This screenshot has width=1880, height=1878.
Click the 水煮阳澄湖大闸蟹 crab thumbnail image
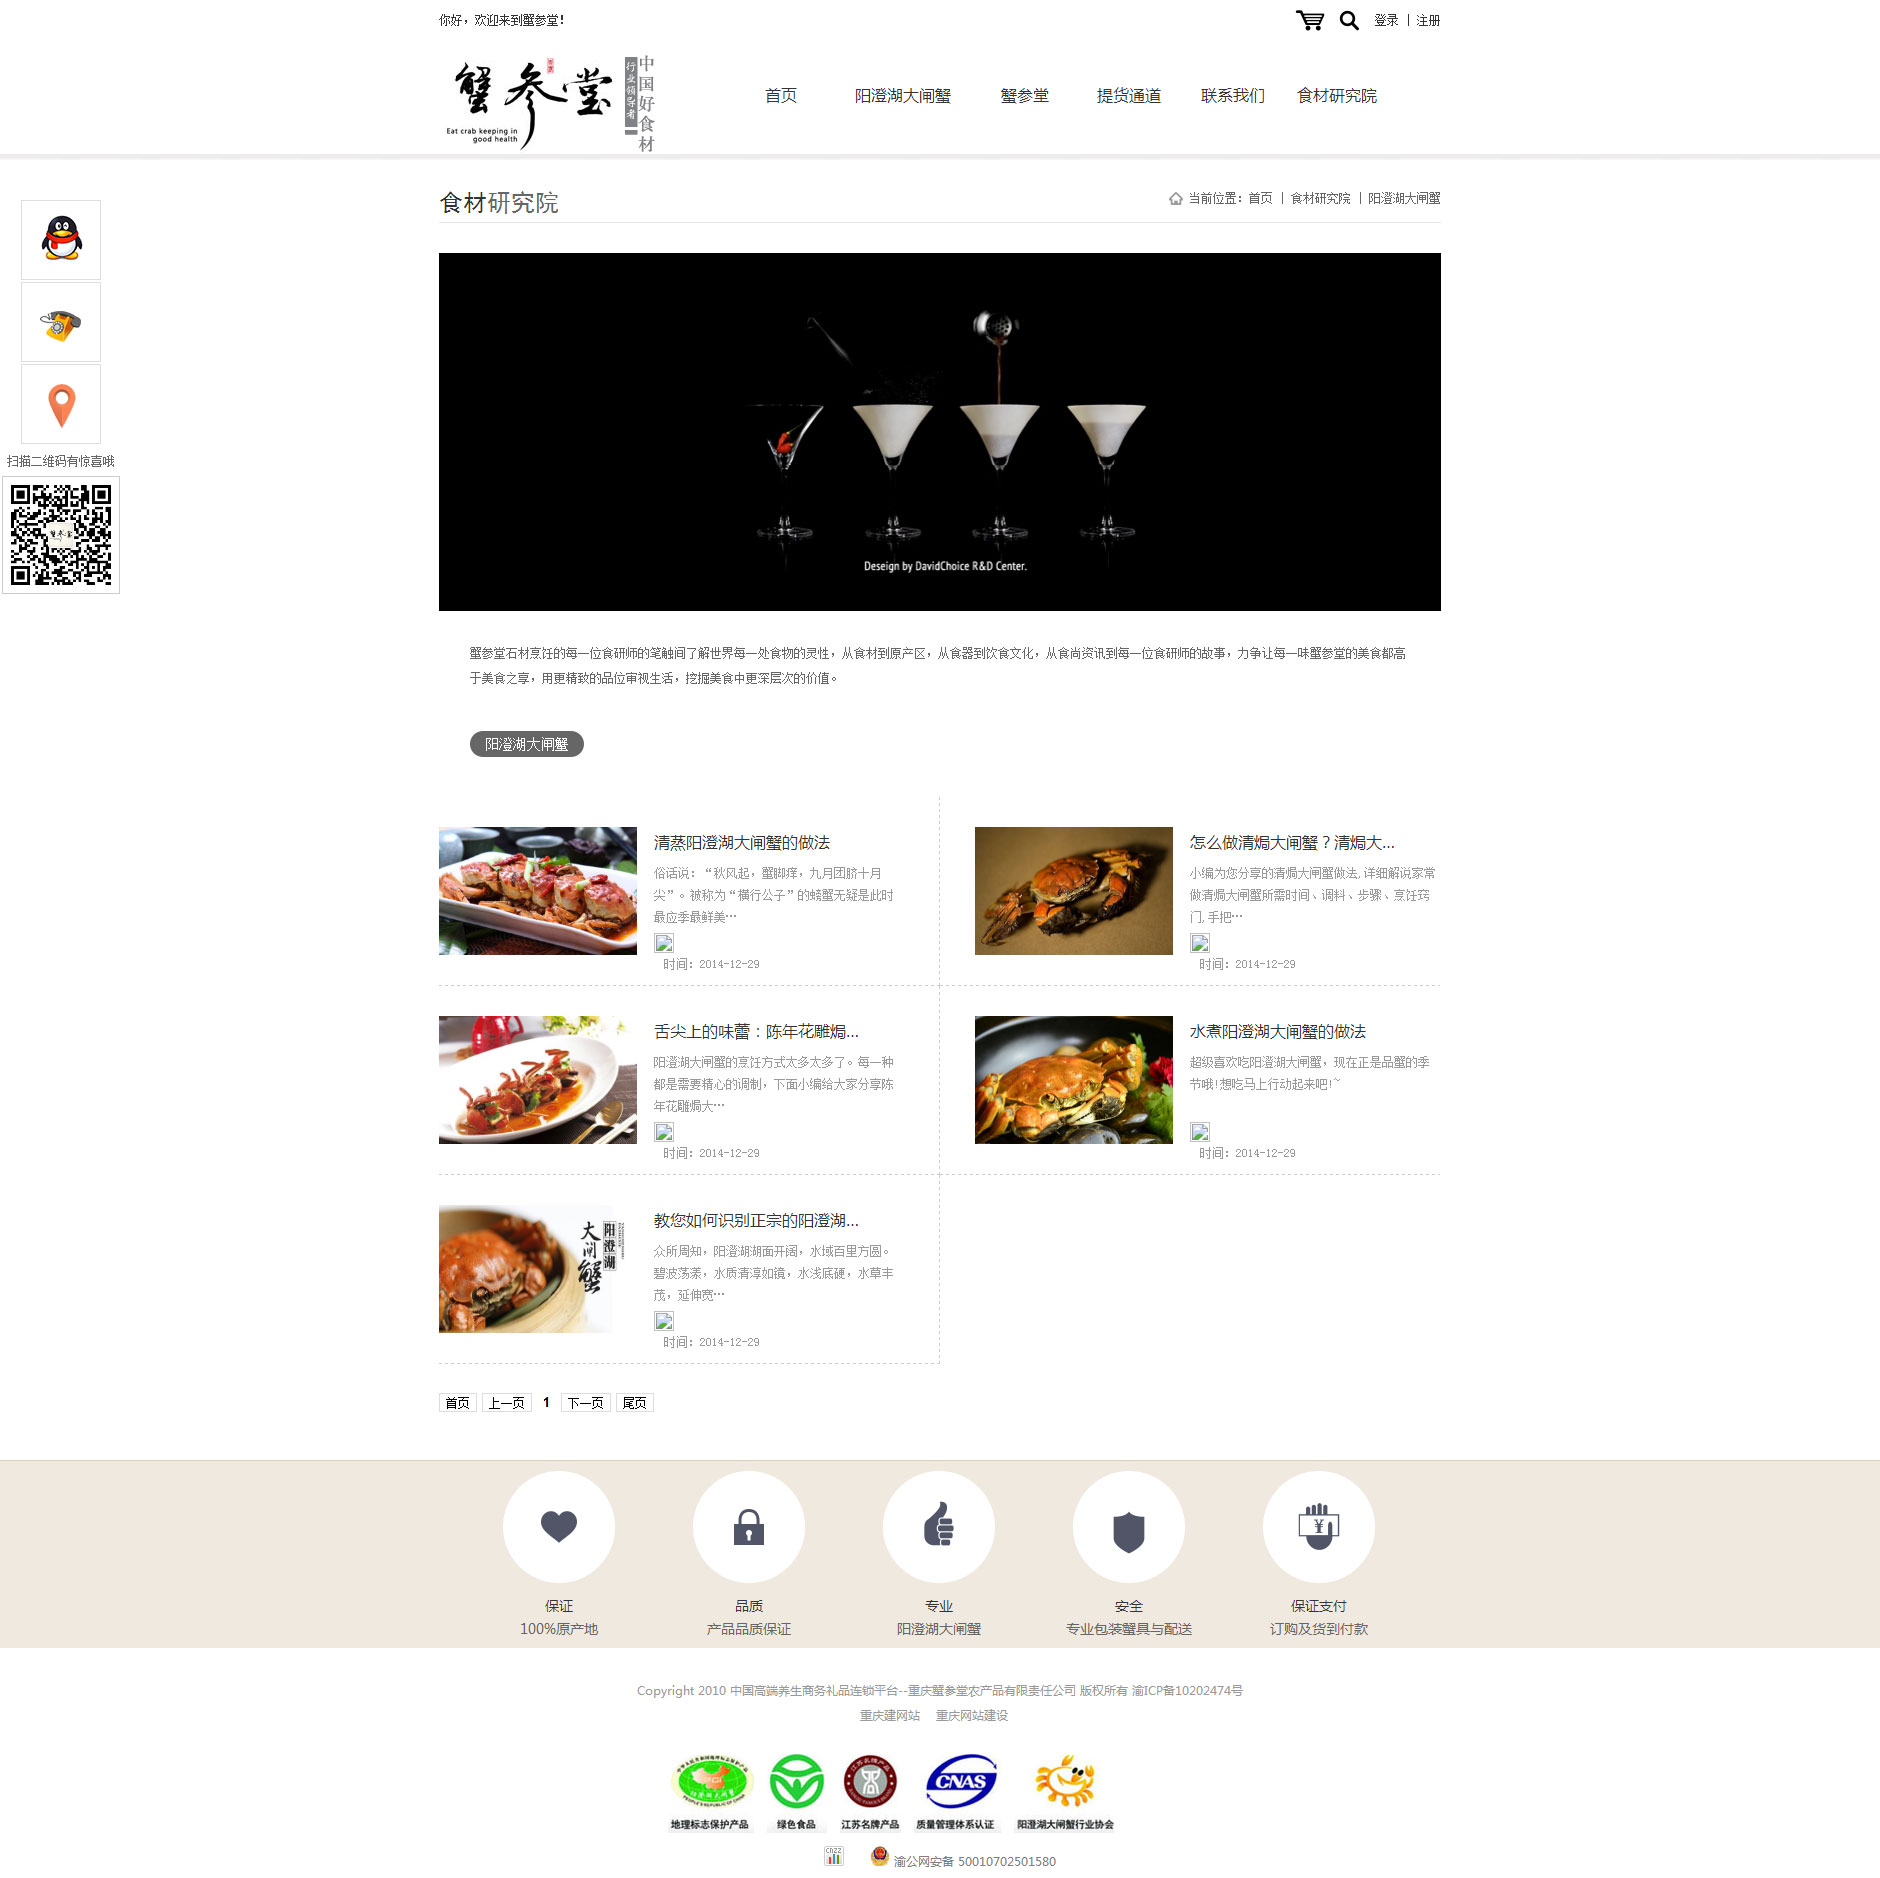coord(1074,1080)
